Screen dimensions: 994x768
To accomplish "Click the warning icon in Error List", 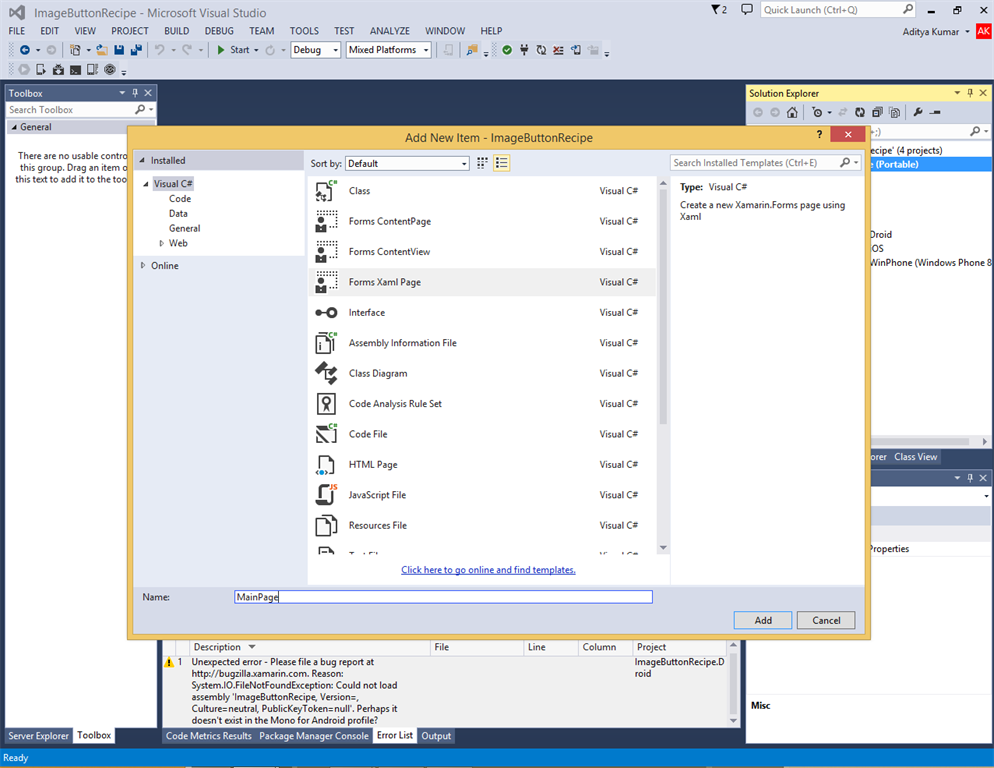I will click(x=169, y=662).
